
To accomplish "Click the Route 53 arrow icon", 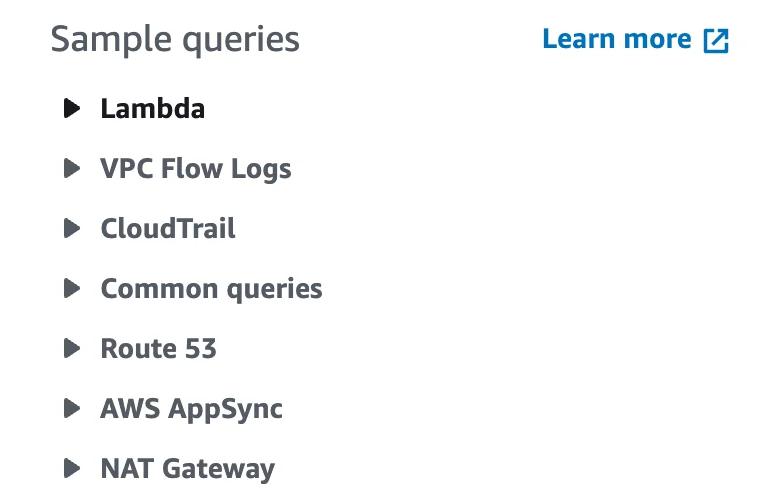I will 71,349.
